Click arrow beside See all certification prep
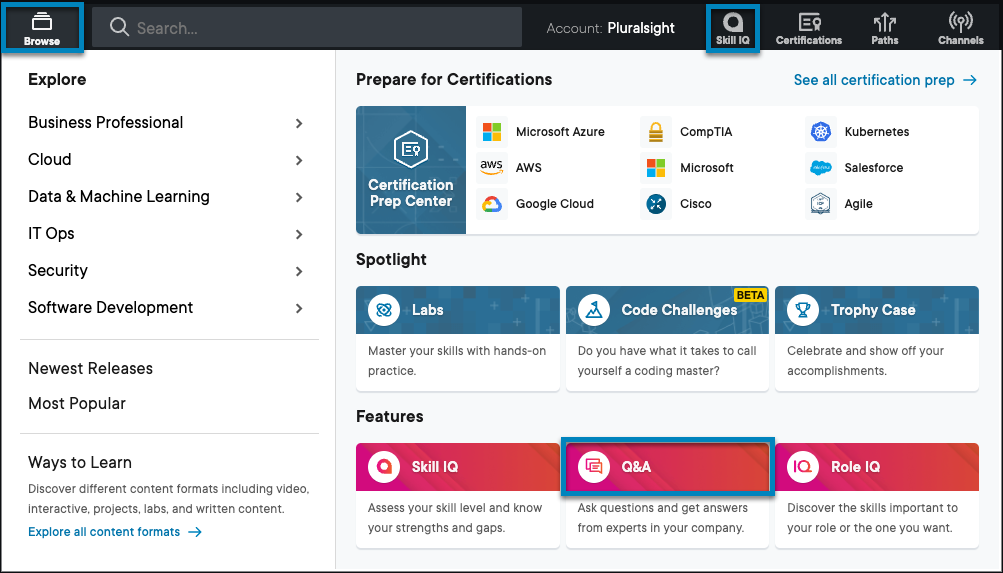Screen dimensions: 1003x573 970,80
